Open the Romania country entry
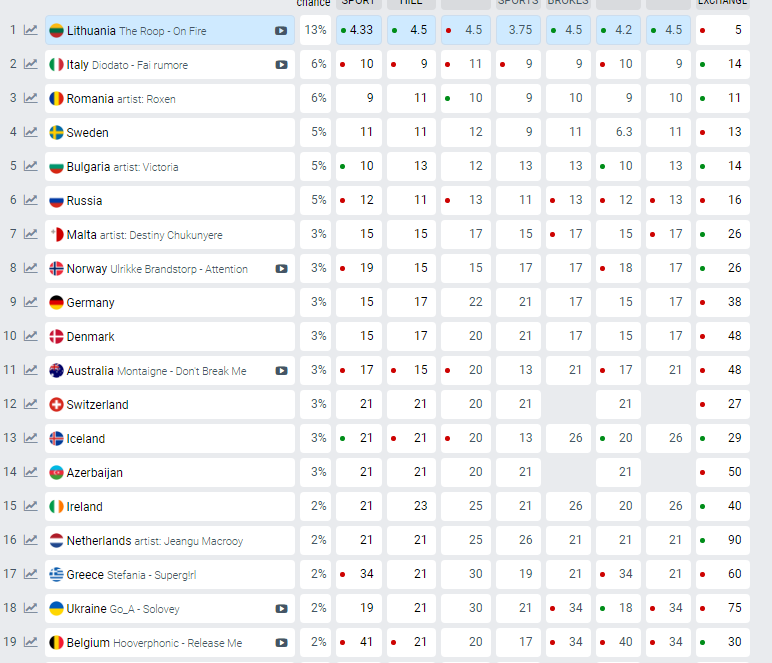The width and height of the screenshot is (772, 663). (x=91, y=98)
